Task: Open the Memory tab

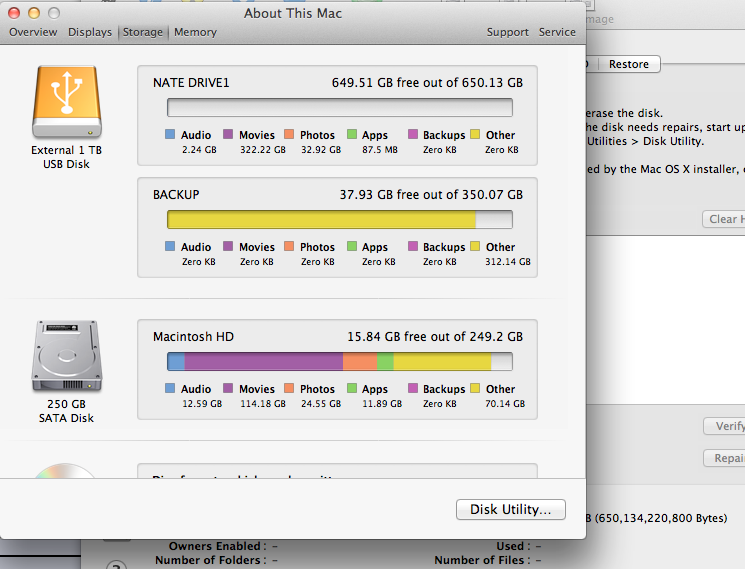Action: click(x=195, y=32)
